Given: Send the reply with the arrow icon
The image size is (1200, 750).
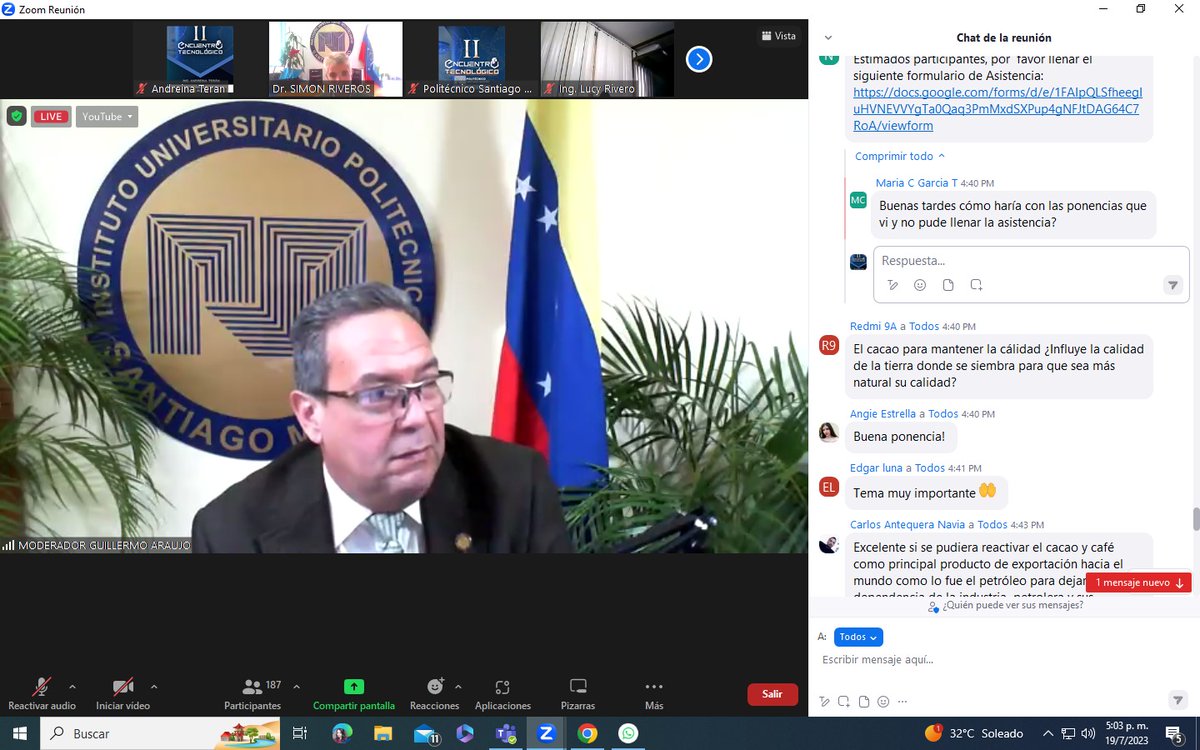Looking at the screenshot, I should click(1173, 285).
